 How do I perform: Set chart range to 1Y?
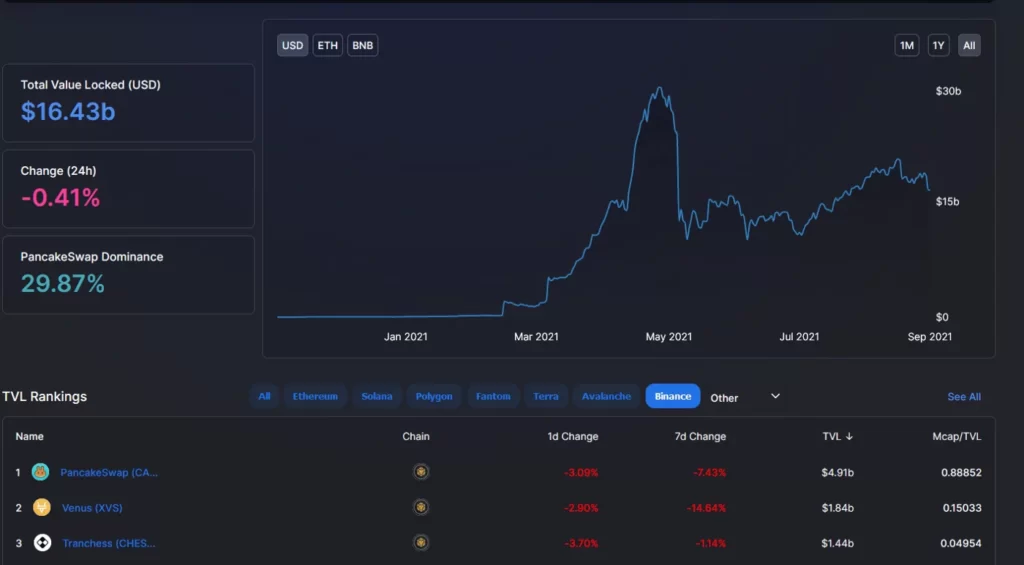(938, 45)
